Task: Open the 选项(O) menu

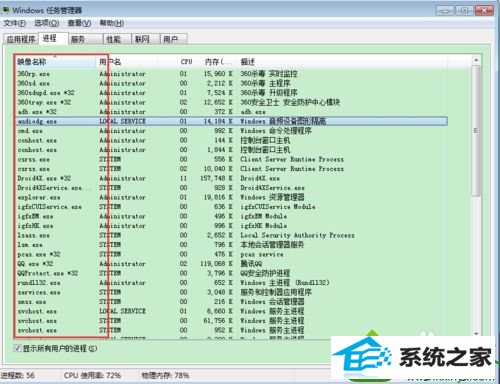Action: point(47,23)
